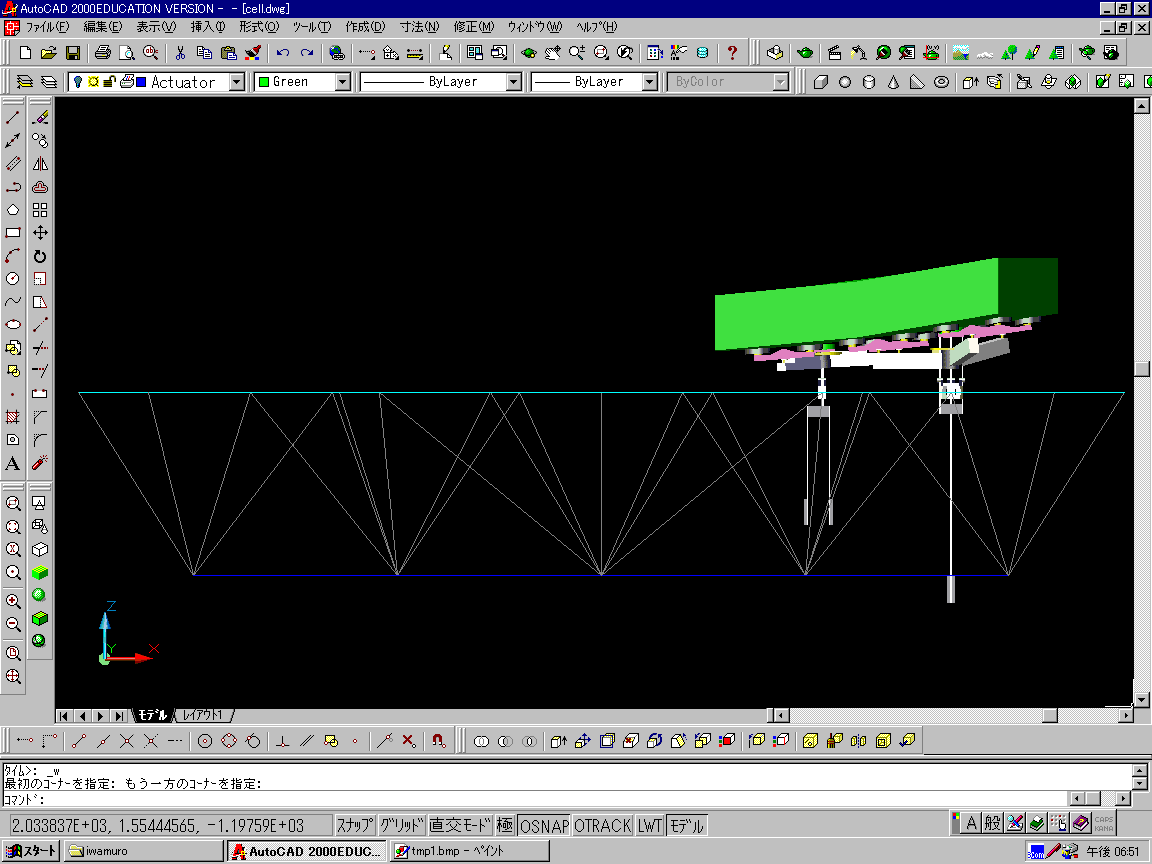
Task: Toggle the Actuator layer lock icon
Action: pyautogui.click(x=109, y=82)
